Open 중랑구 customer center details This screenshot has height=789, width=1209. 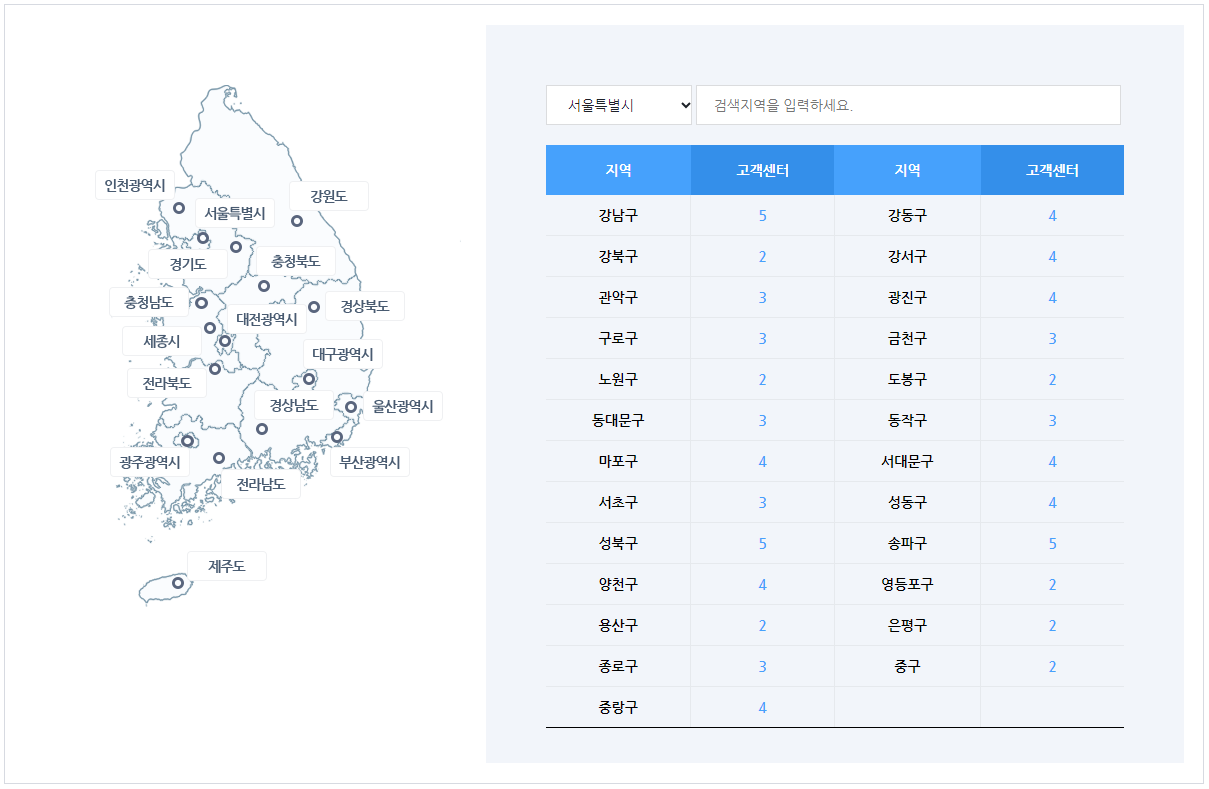point(762,707)
